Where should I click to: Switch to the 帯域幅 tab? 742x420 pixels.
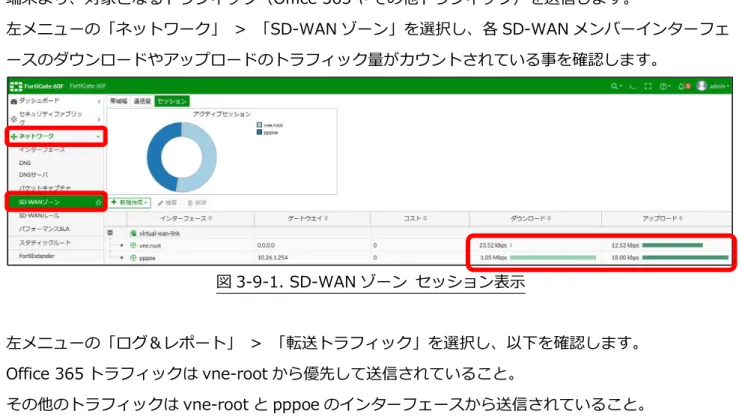coord(118,101)
